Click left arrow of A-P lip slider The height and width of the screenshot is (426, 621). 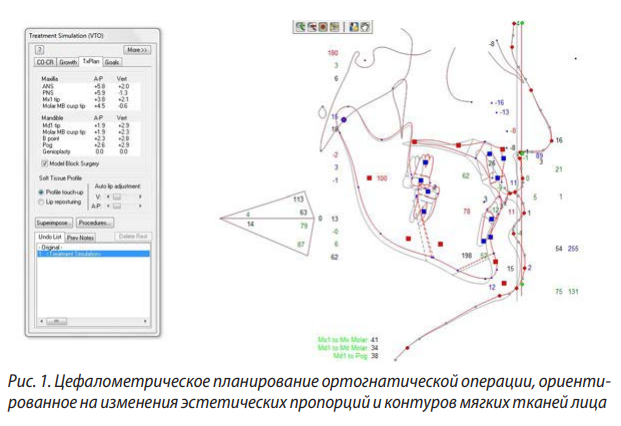pyautogui.click(x=108, y=206)
